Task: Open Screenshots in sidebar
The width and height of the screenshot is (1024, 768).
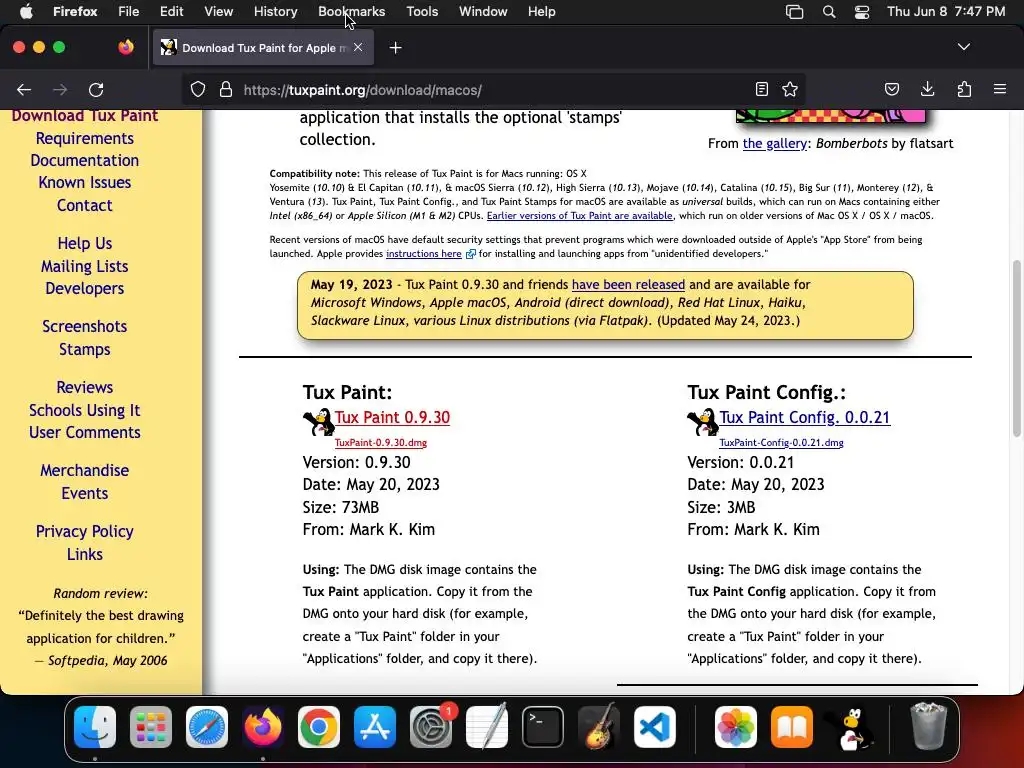Action: 85,327
